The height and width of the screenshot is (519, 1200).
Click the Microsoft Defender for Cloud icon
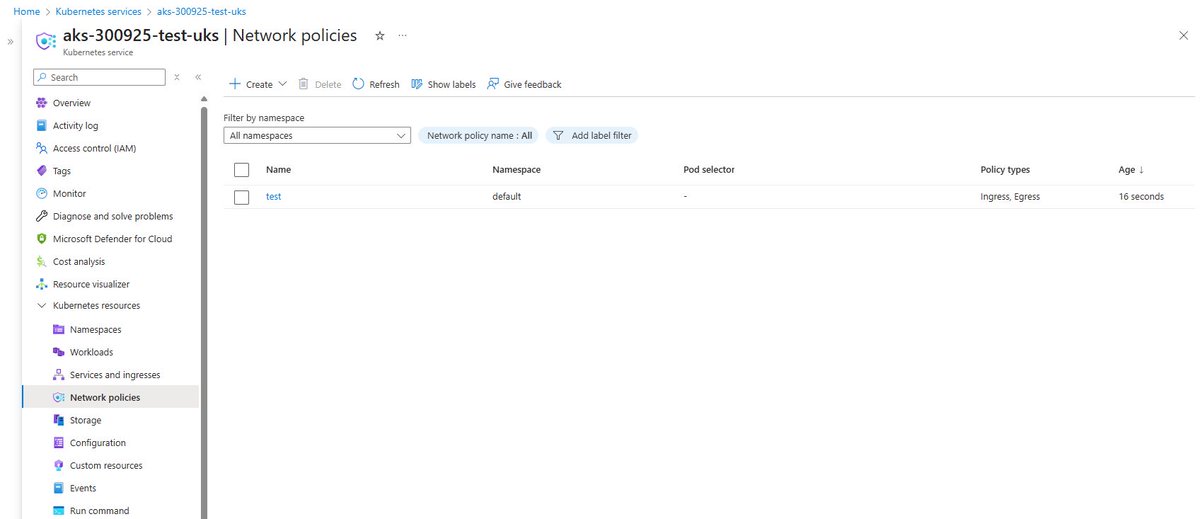(41, 239)
